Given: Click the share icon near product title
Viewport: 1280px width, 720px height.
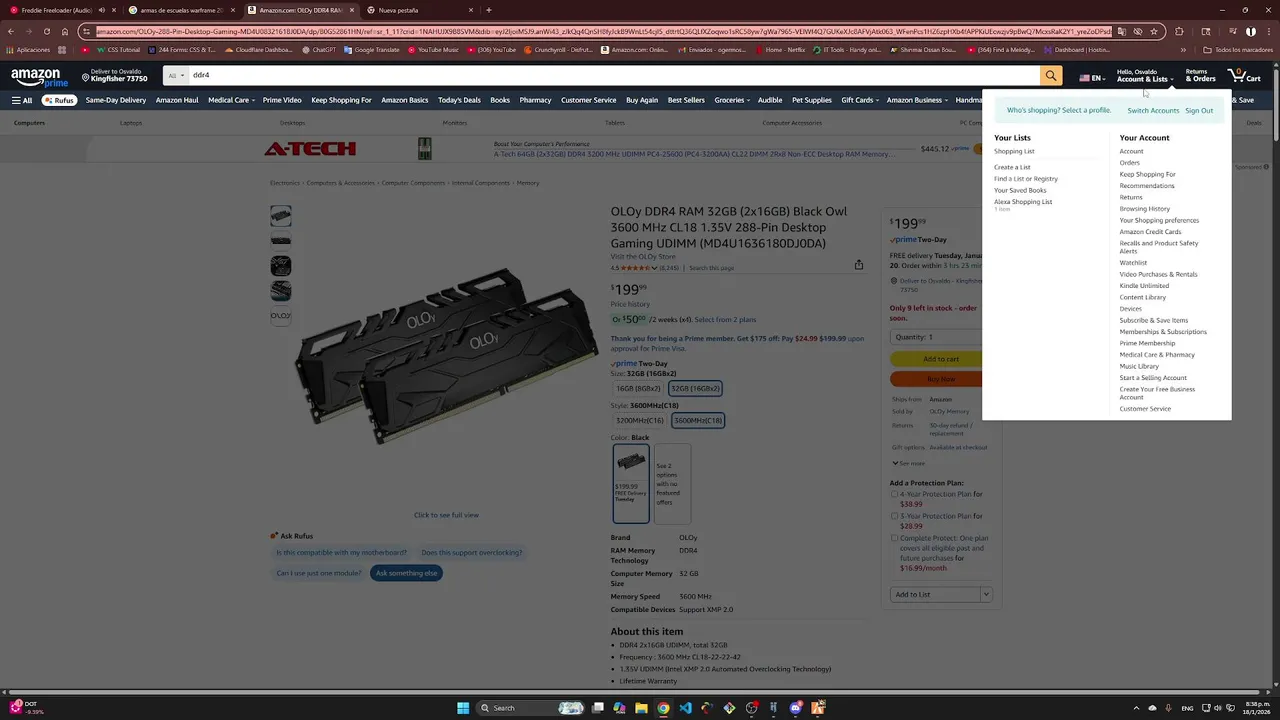Looking at the screenshot, I should [x=858, y=265].
